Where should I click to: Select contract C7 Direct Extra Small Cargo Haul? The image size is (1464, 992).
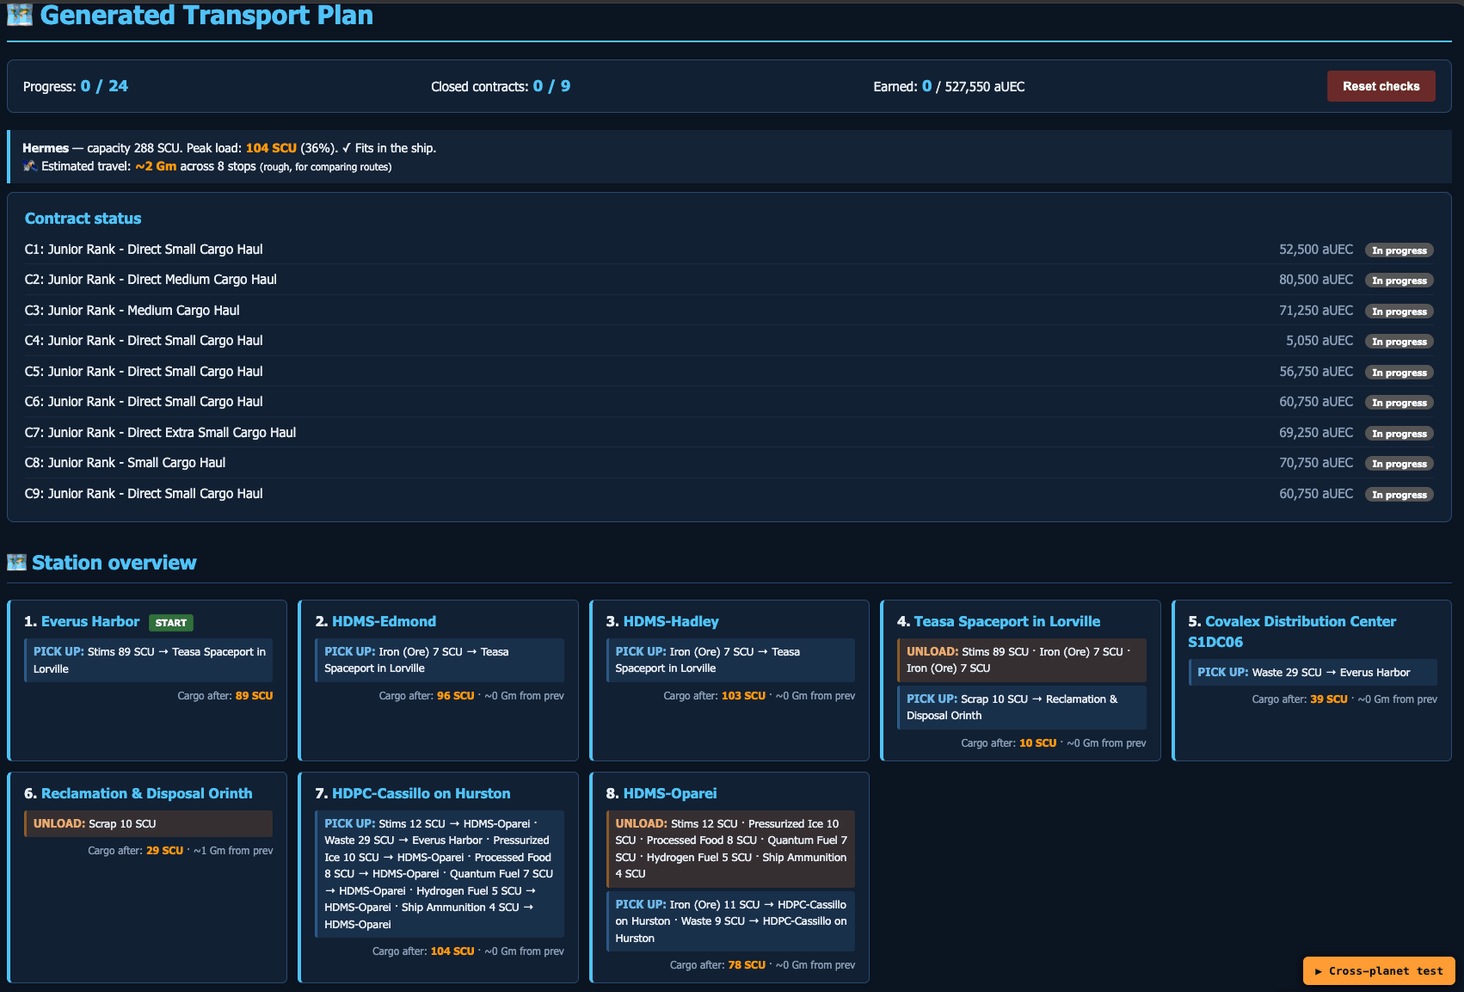729,432
